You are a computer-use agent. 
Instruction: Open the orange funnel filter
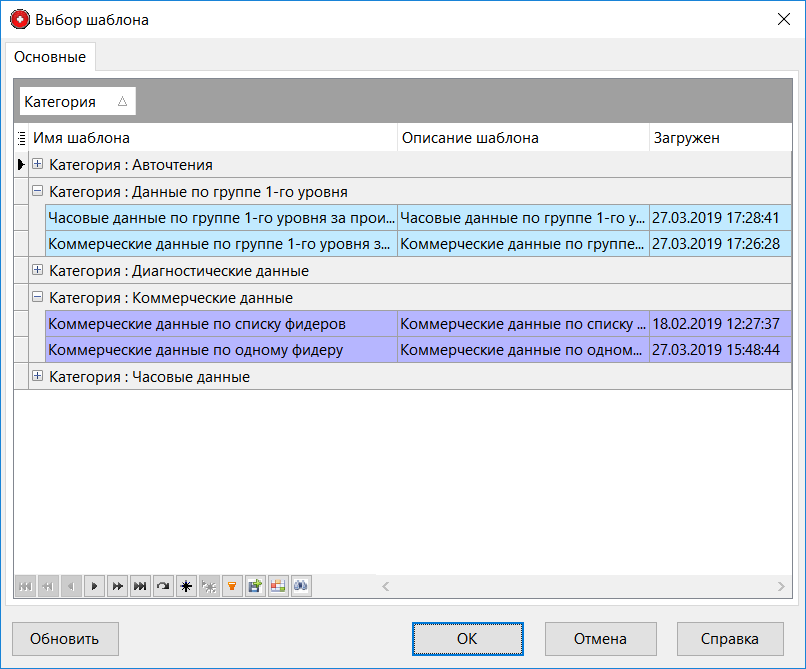click(x=231, y=587)
